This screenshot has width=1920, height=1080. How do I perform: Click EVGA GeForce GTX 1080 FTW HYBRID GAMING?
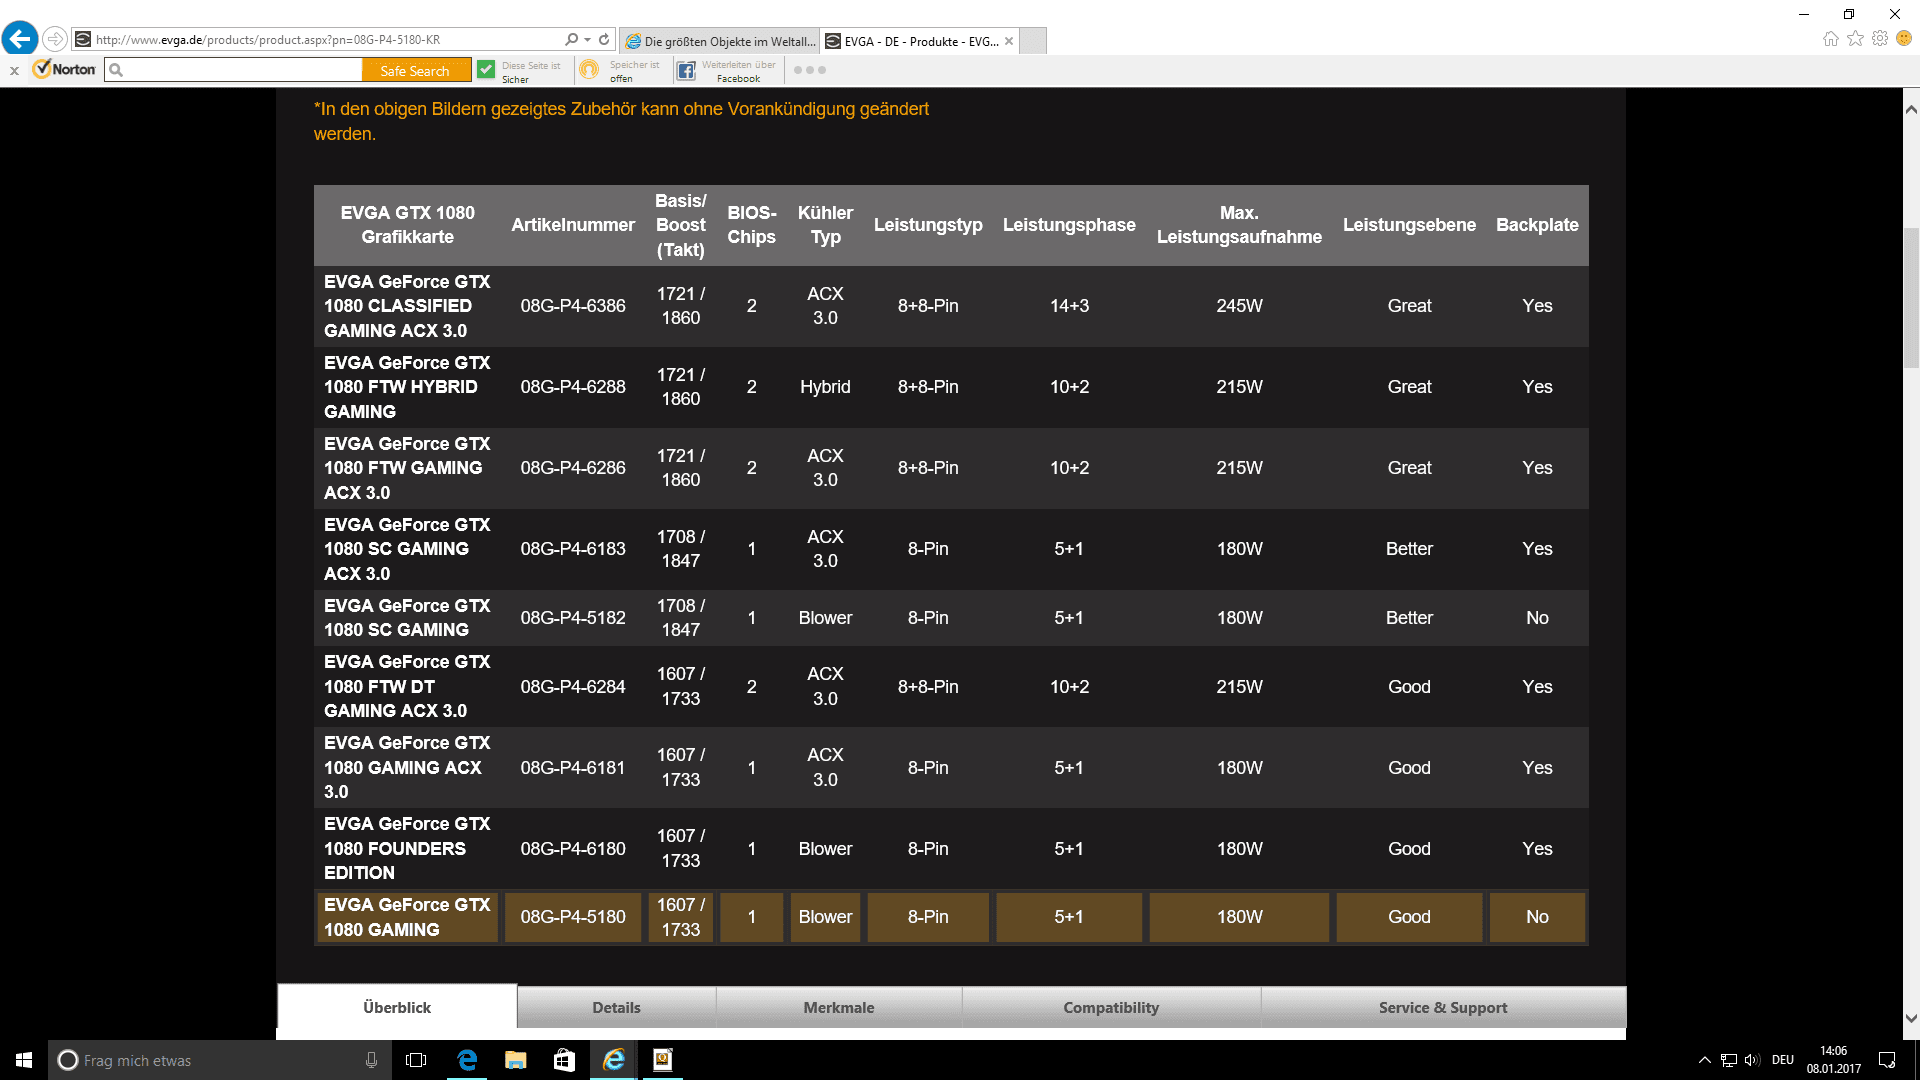click(407, 387)
